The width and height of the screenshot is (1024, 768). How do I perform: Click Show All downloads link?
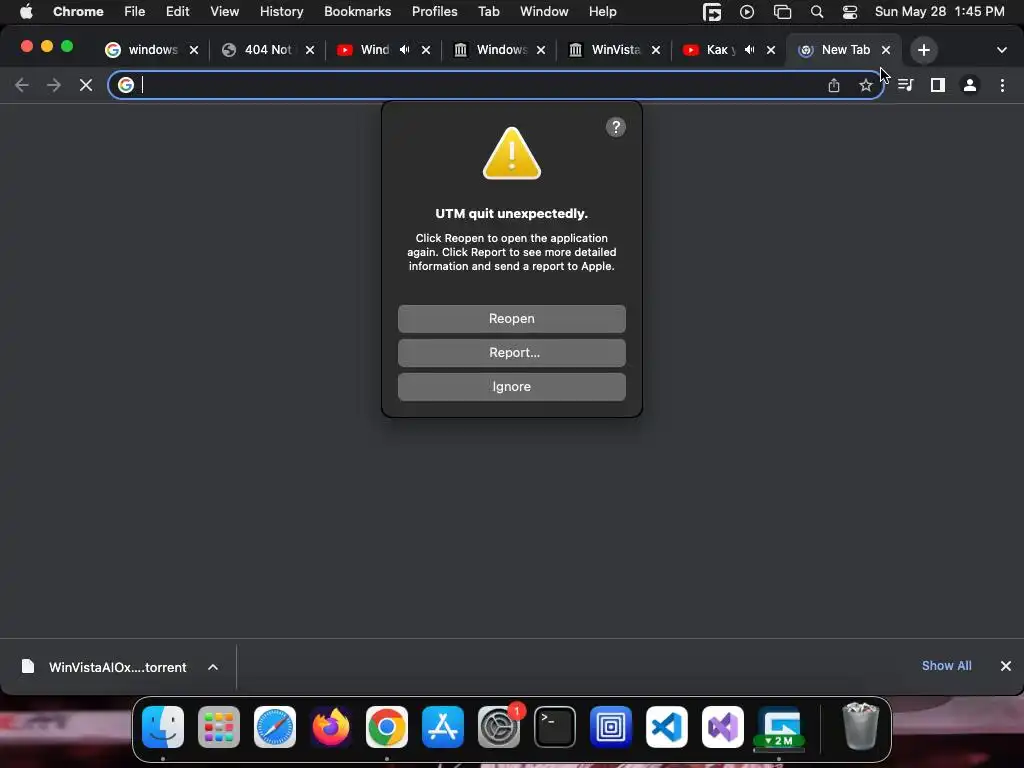[x=946, y=666]
